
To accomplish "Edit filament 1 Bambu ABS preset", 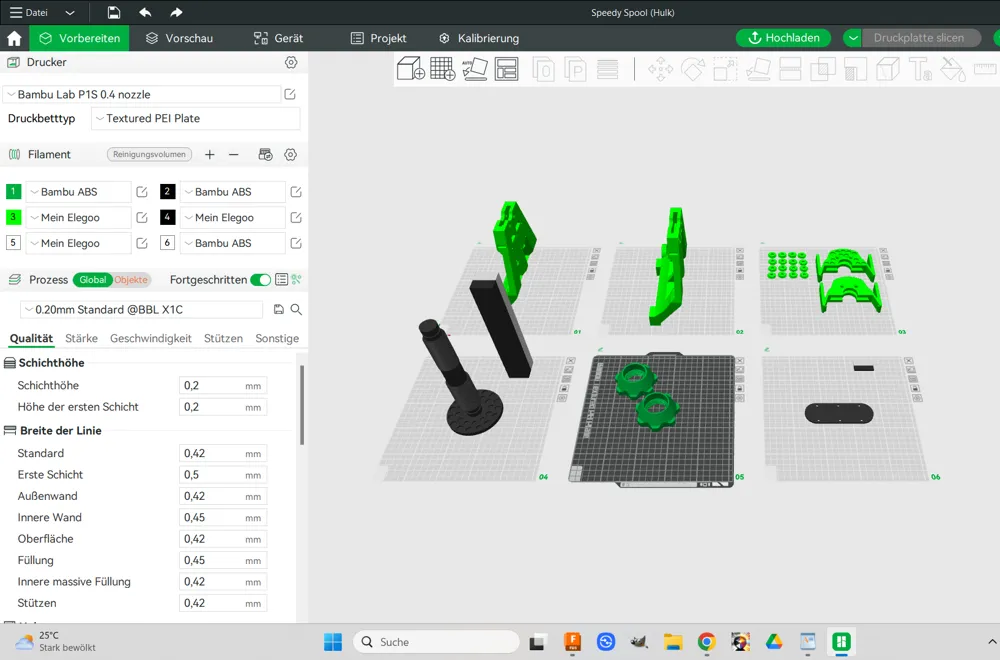I will point(142,192).
